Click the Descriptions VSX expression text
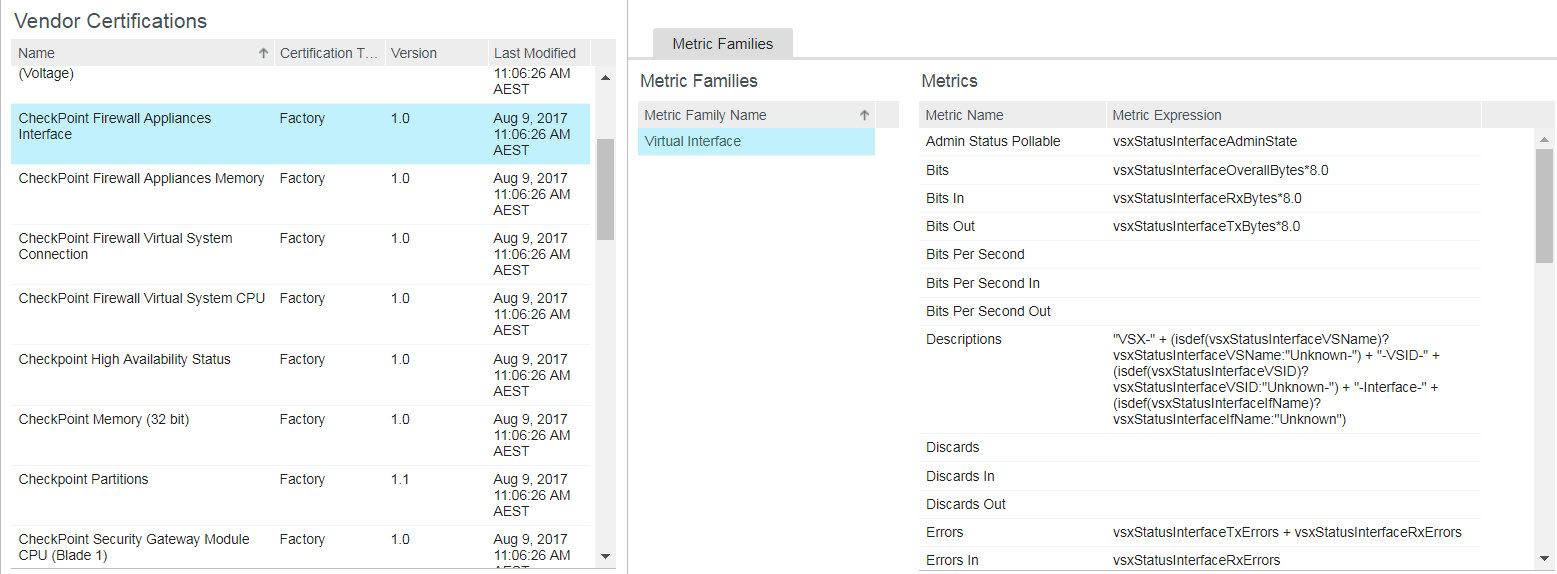This screenshot has height=574, width=1557. pyautogui.click(x=1276, y=379)
